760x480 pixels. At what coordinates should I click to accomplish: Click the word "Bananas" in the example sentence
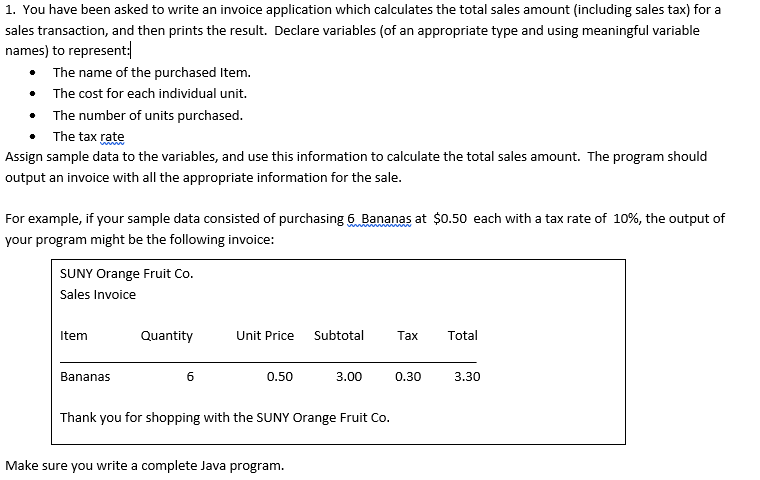point(386,219)
